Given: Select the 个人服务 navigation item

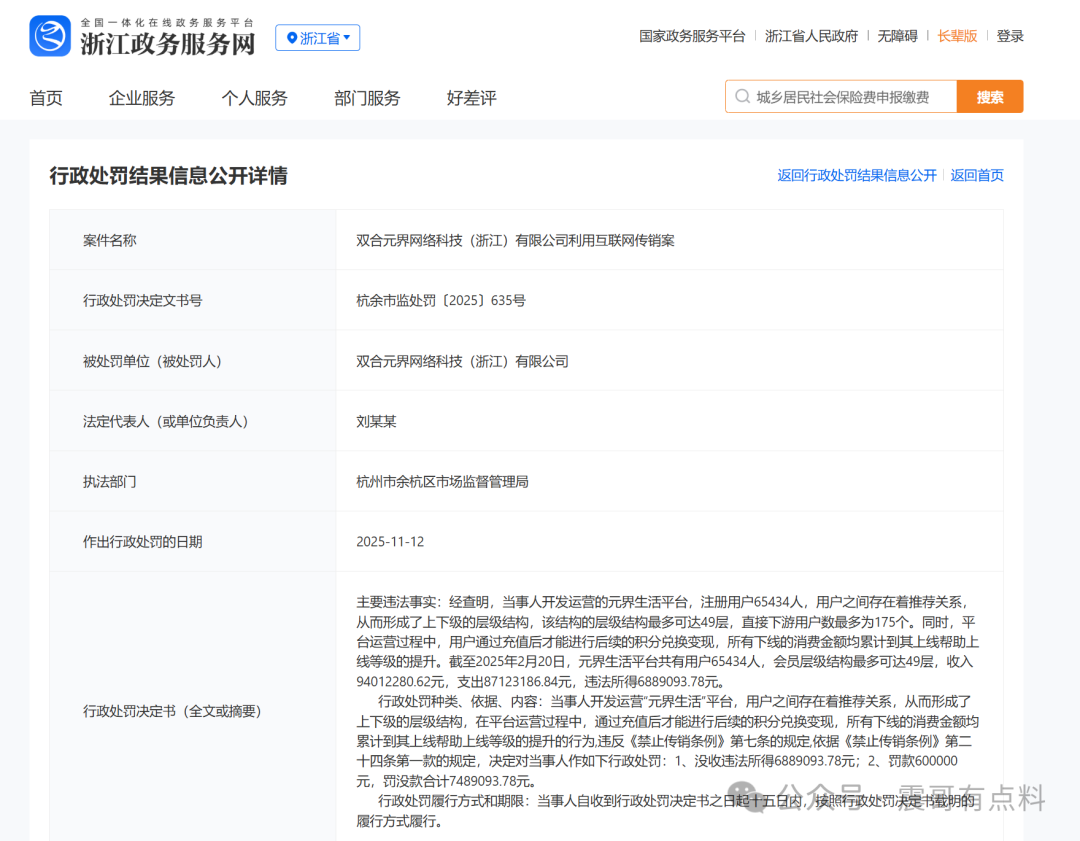Looking at the screenshot, I should pyautogui.click(x=254, y=97).
